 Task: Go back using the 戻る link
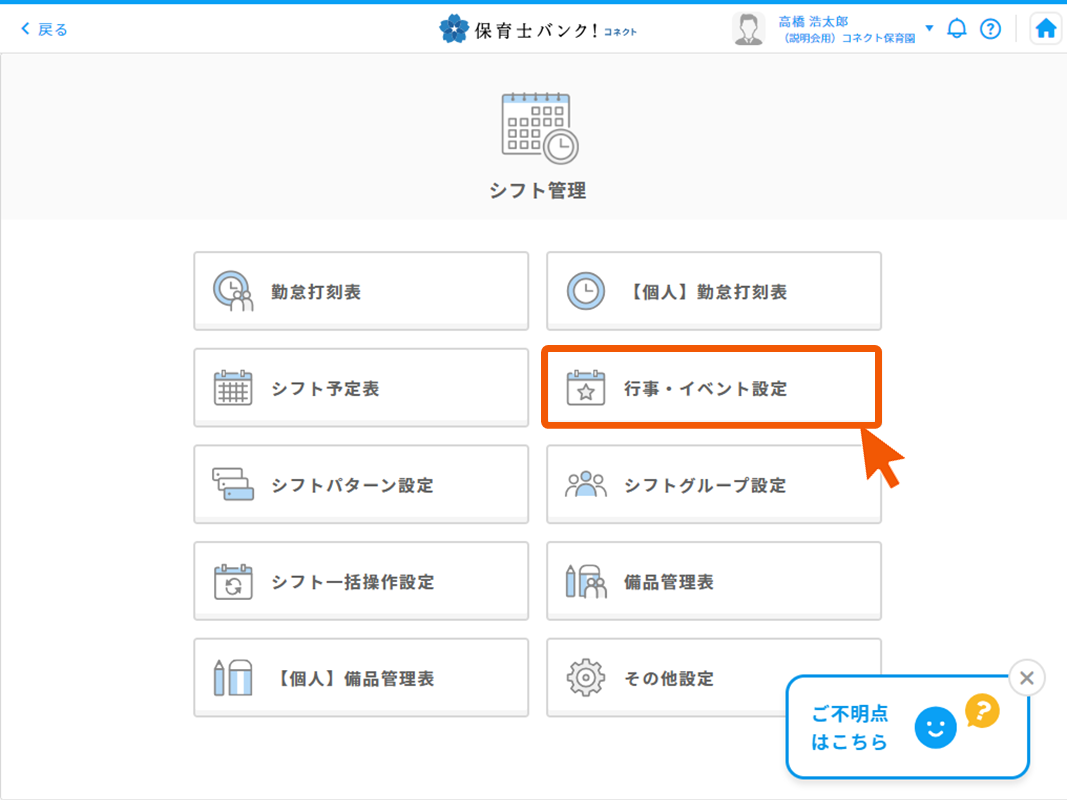45,29
